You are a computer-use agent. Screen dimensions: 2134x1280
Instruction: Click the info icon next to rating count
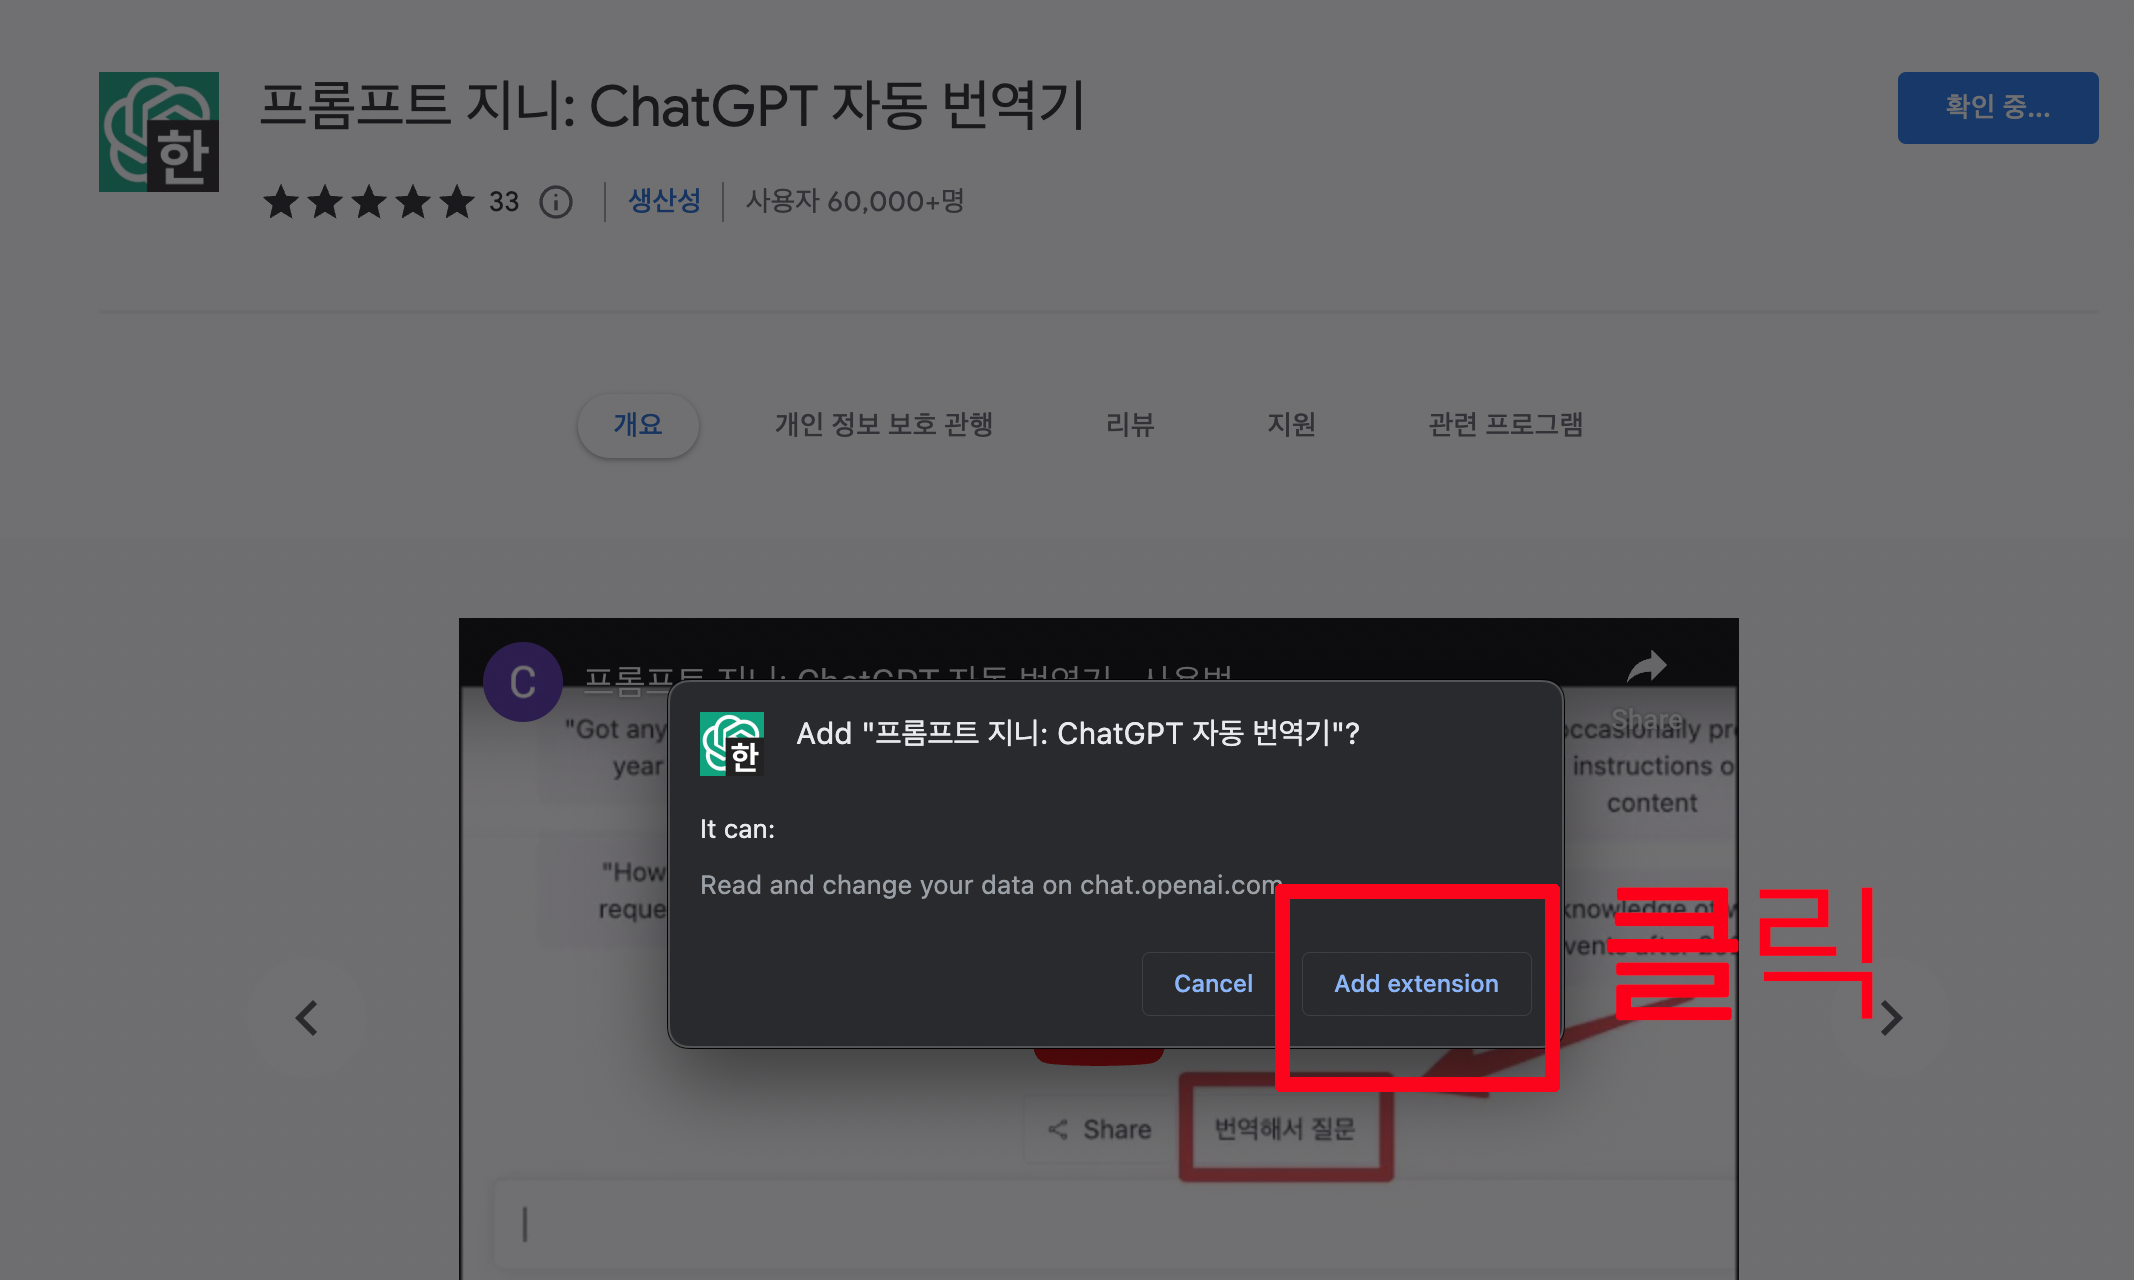coord(556,202)
